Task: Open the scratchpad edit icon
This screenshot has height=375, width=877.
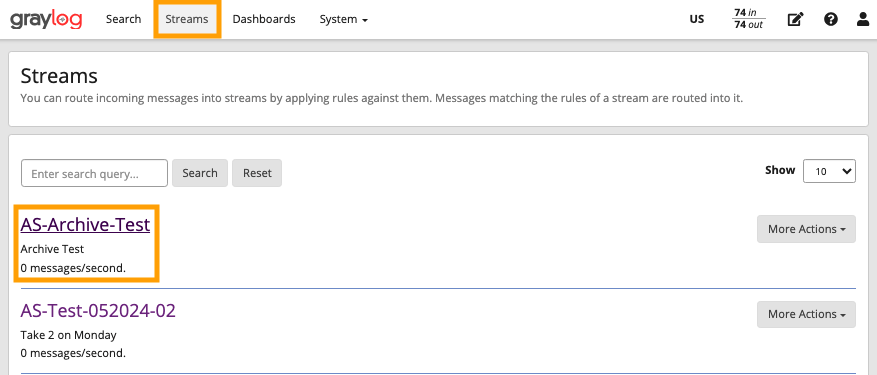Action: coord(795,20)
